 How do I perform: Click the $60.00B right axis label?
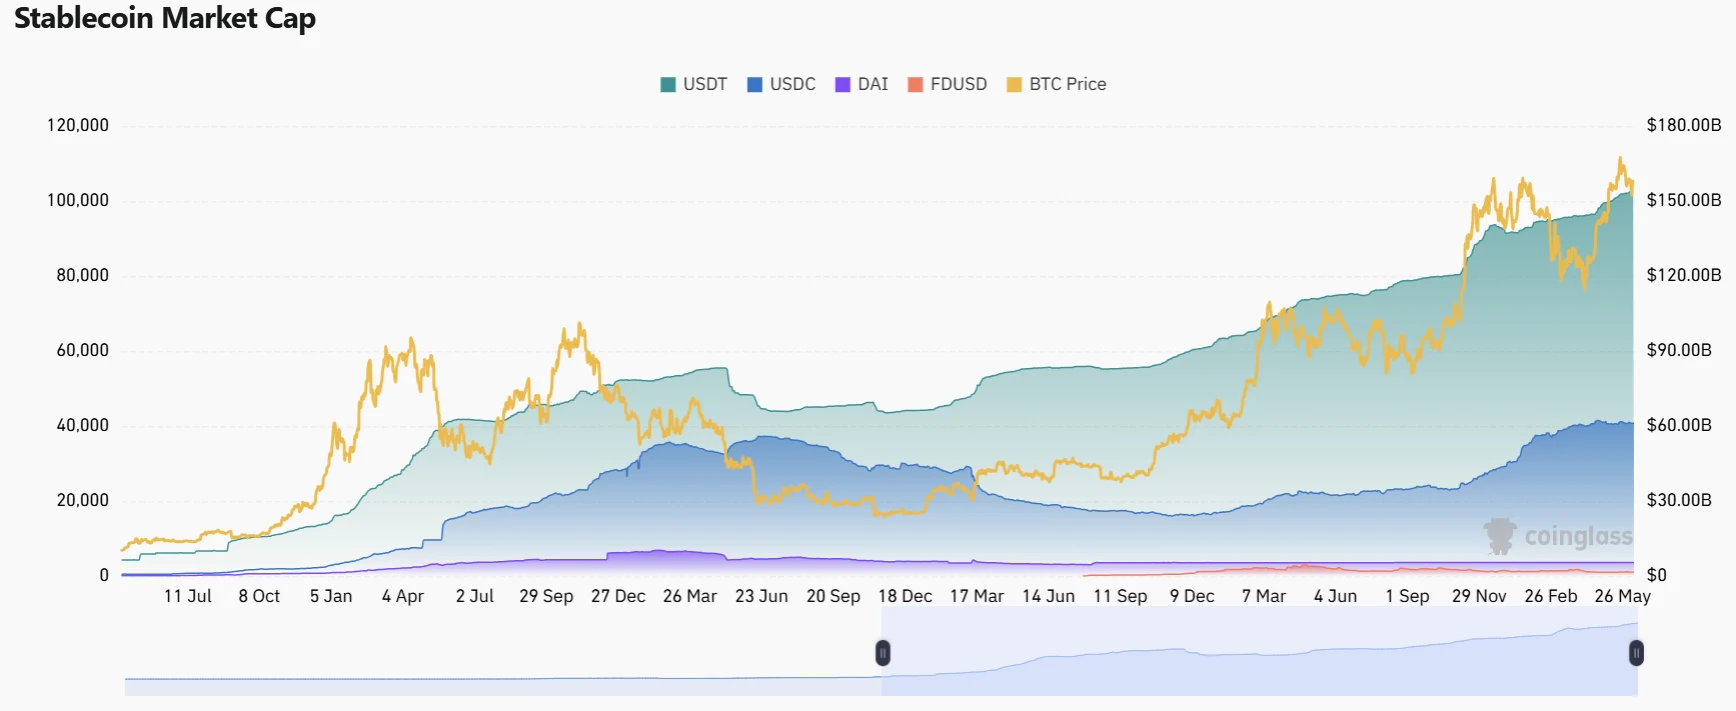(1679, 425)
